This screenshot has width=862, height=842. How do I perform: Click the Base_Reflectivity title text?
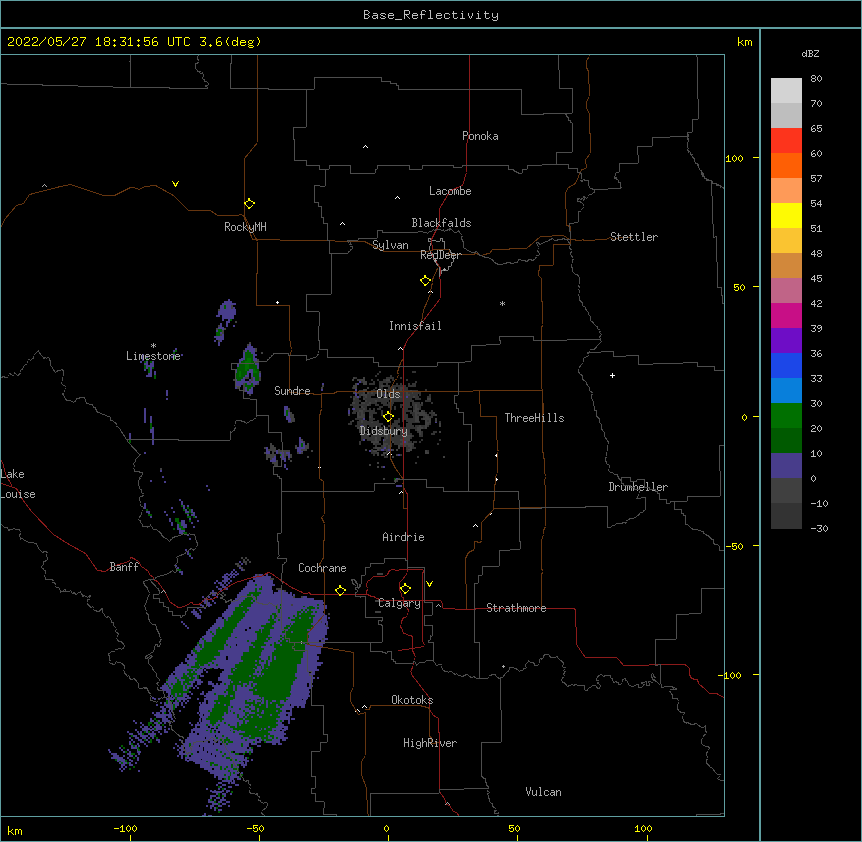pos(431,15)
